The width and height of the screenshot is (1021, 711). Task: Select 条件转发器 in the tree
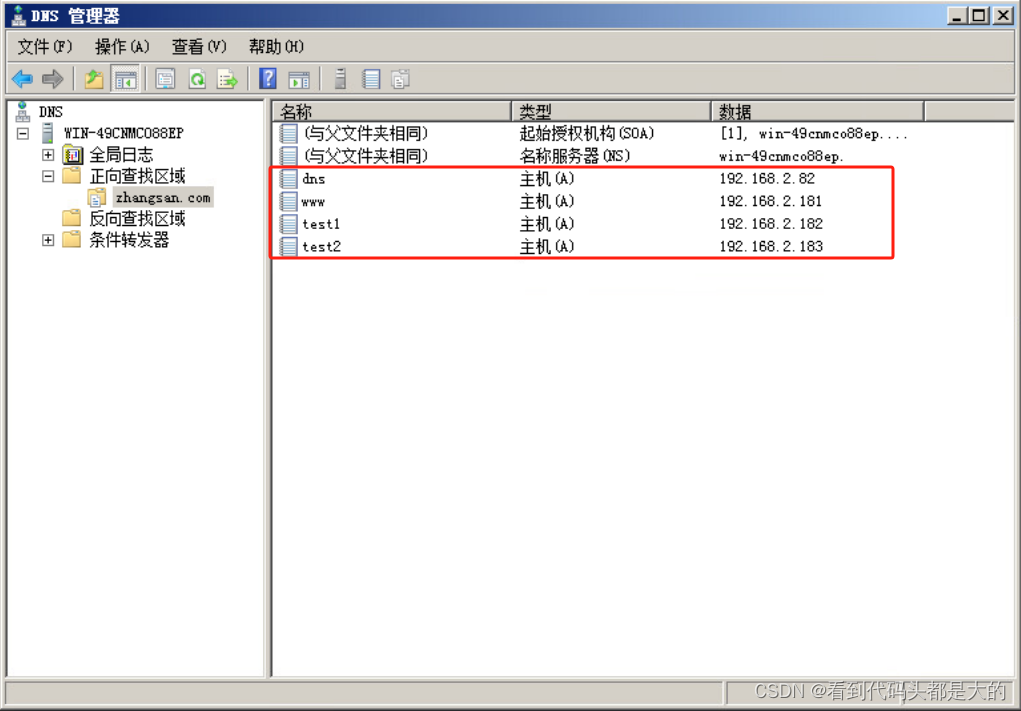point(129,240)
